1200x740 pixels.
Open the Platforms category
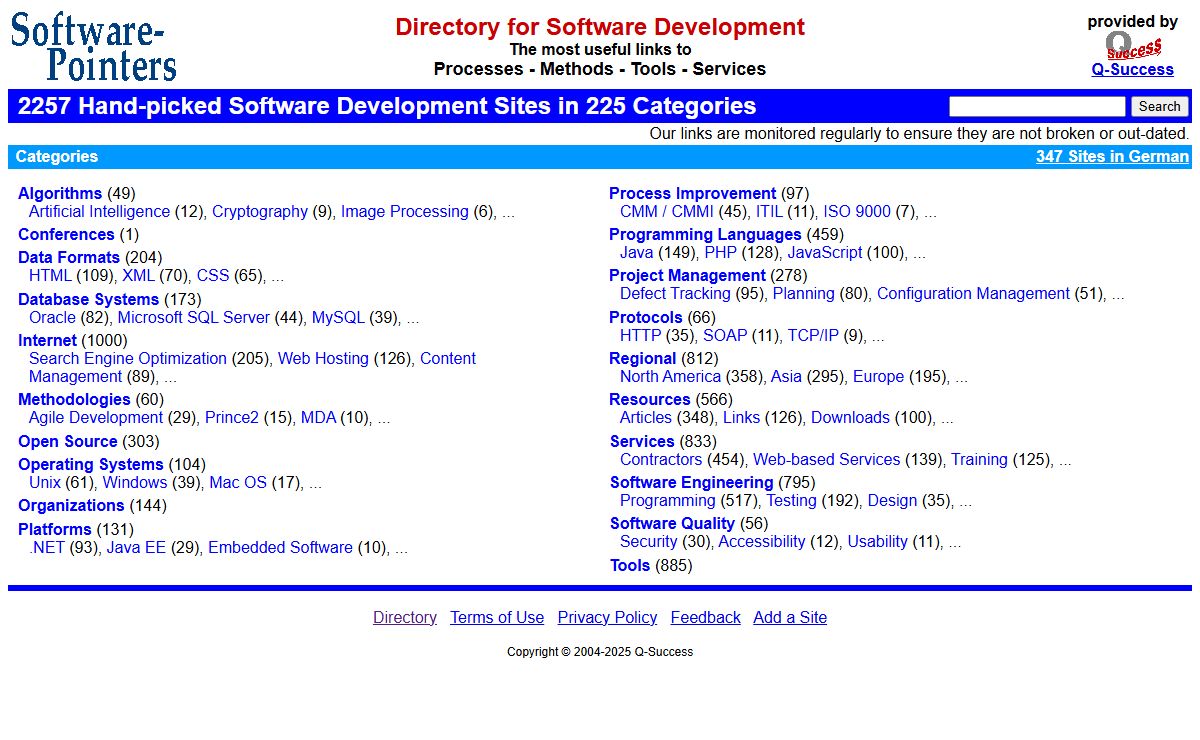pyautogui.click(x=54, y=530)
